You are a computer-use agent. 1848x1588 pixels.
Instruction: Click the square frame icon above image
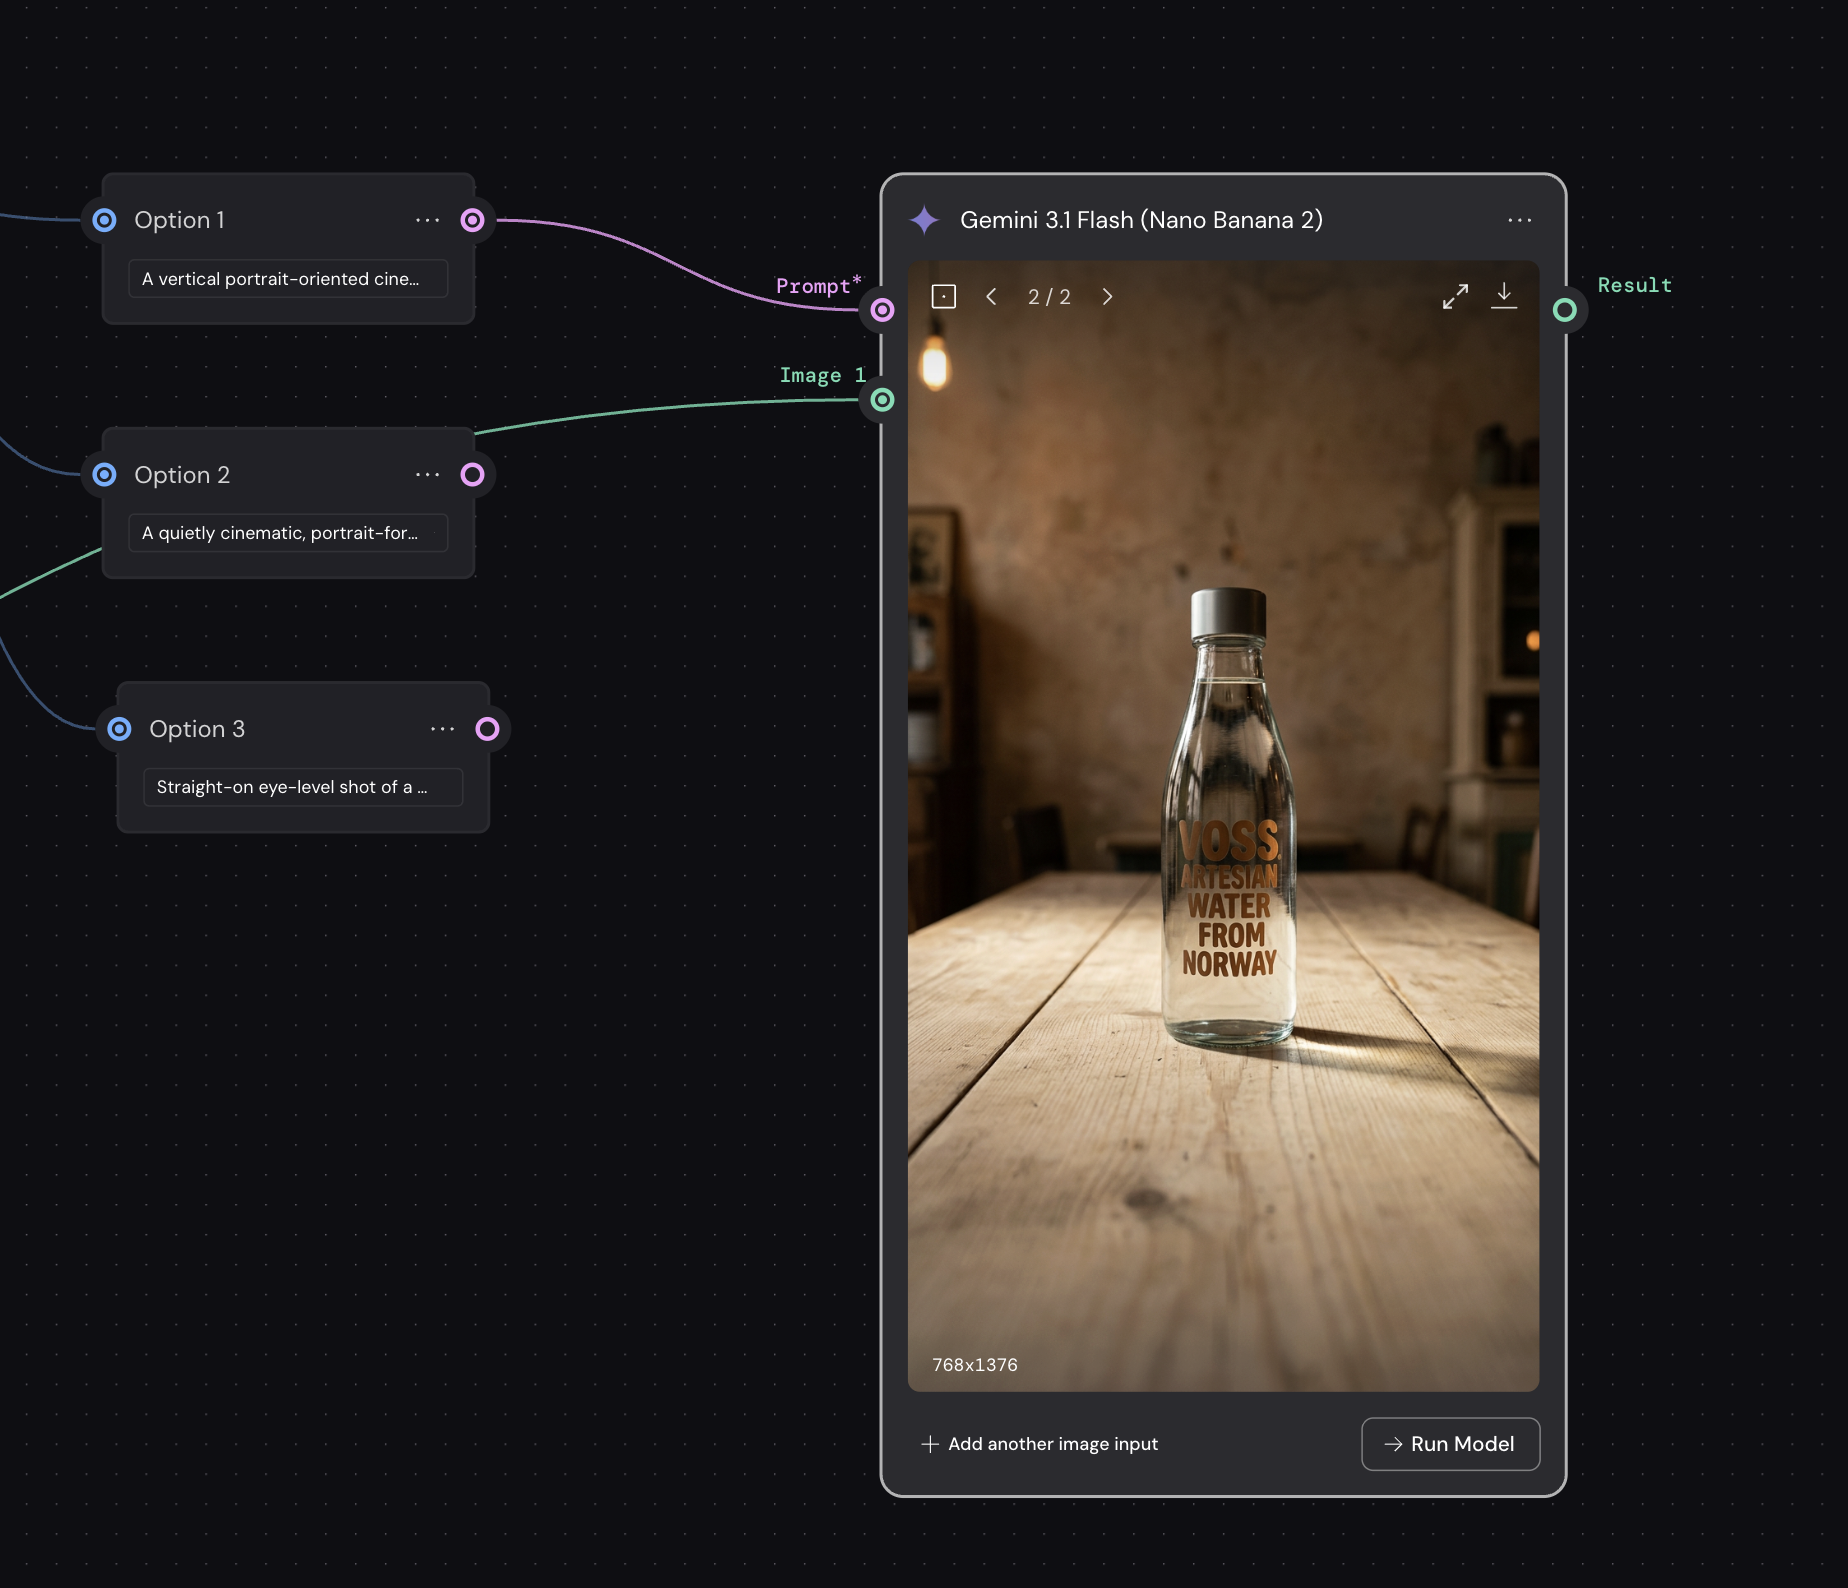point(944,297)
